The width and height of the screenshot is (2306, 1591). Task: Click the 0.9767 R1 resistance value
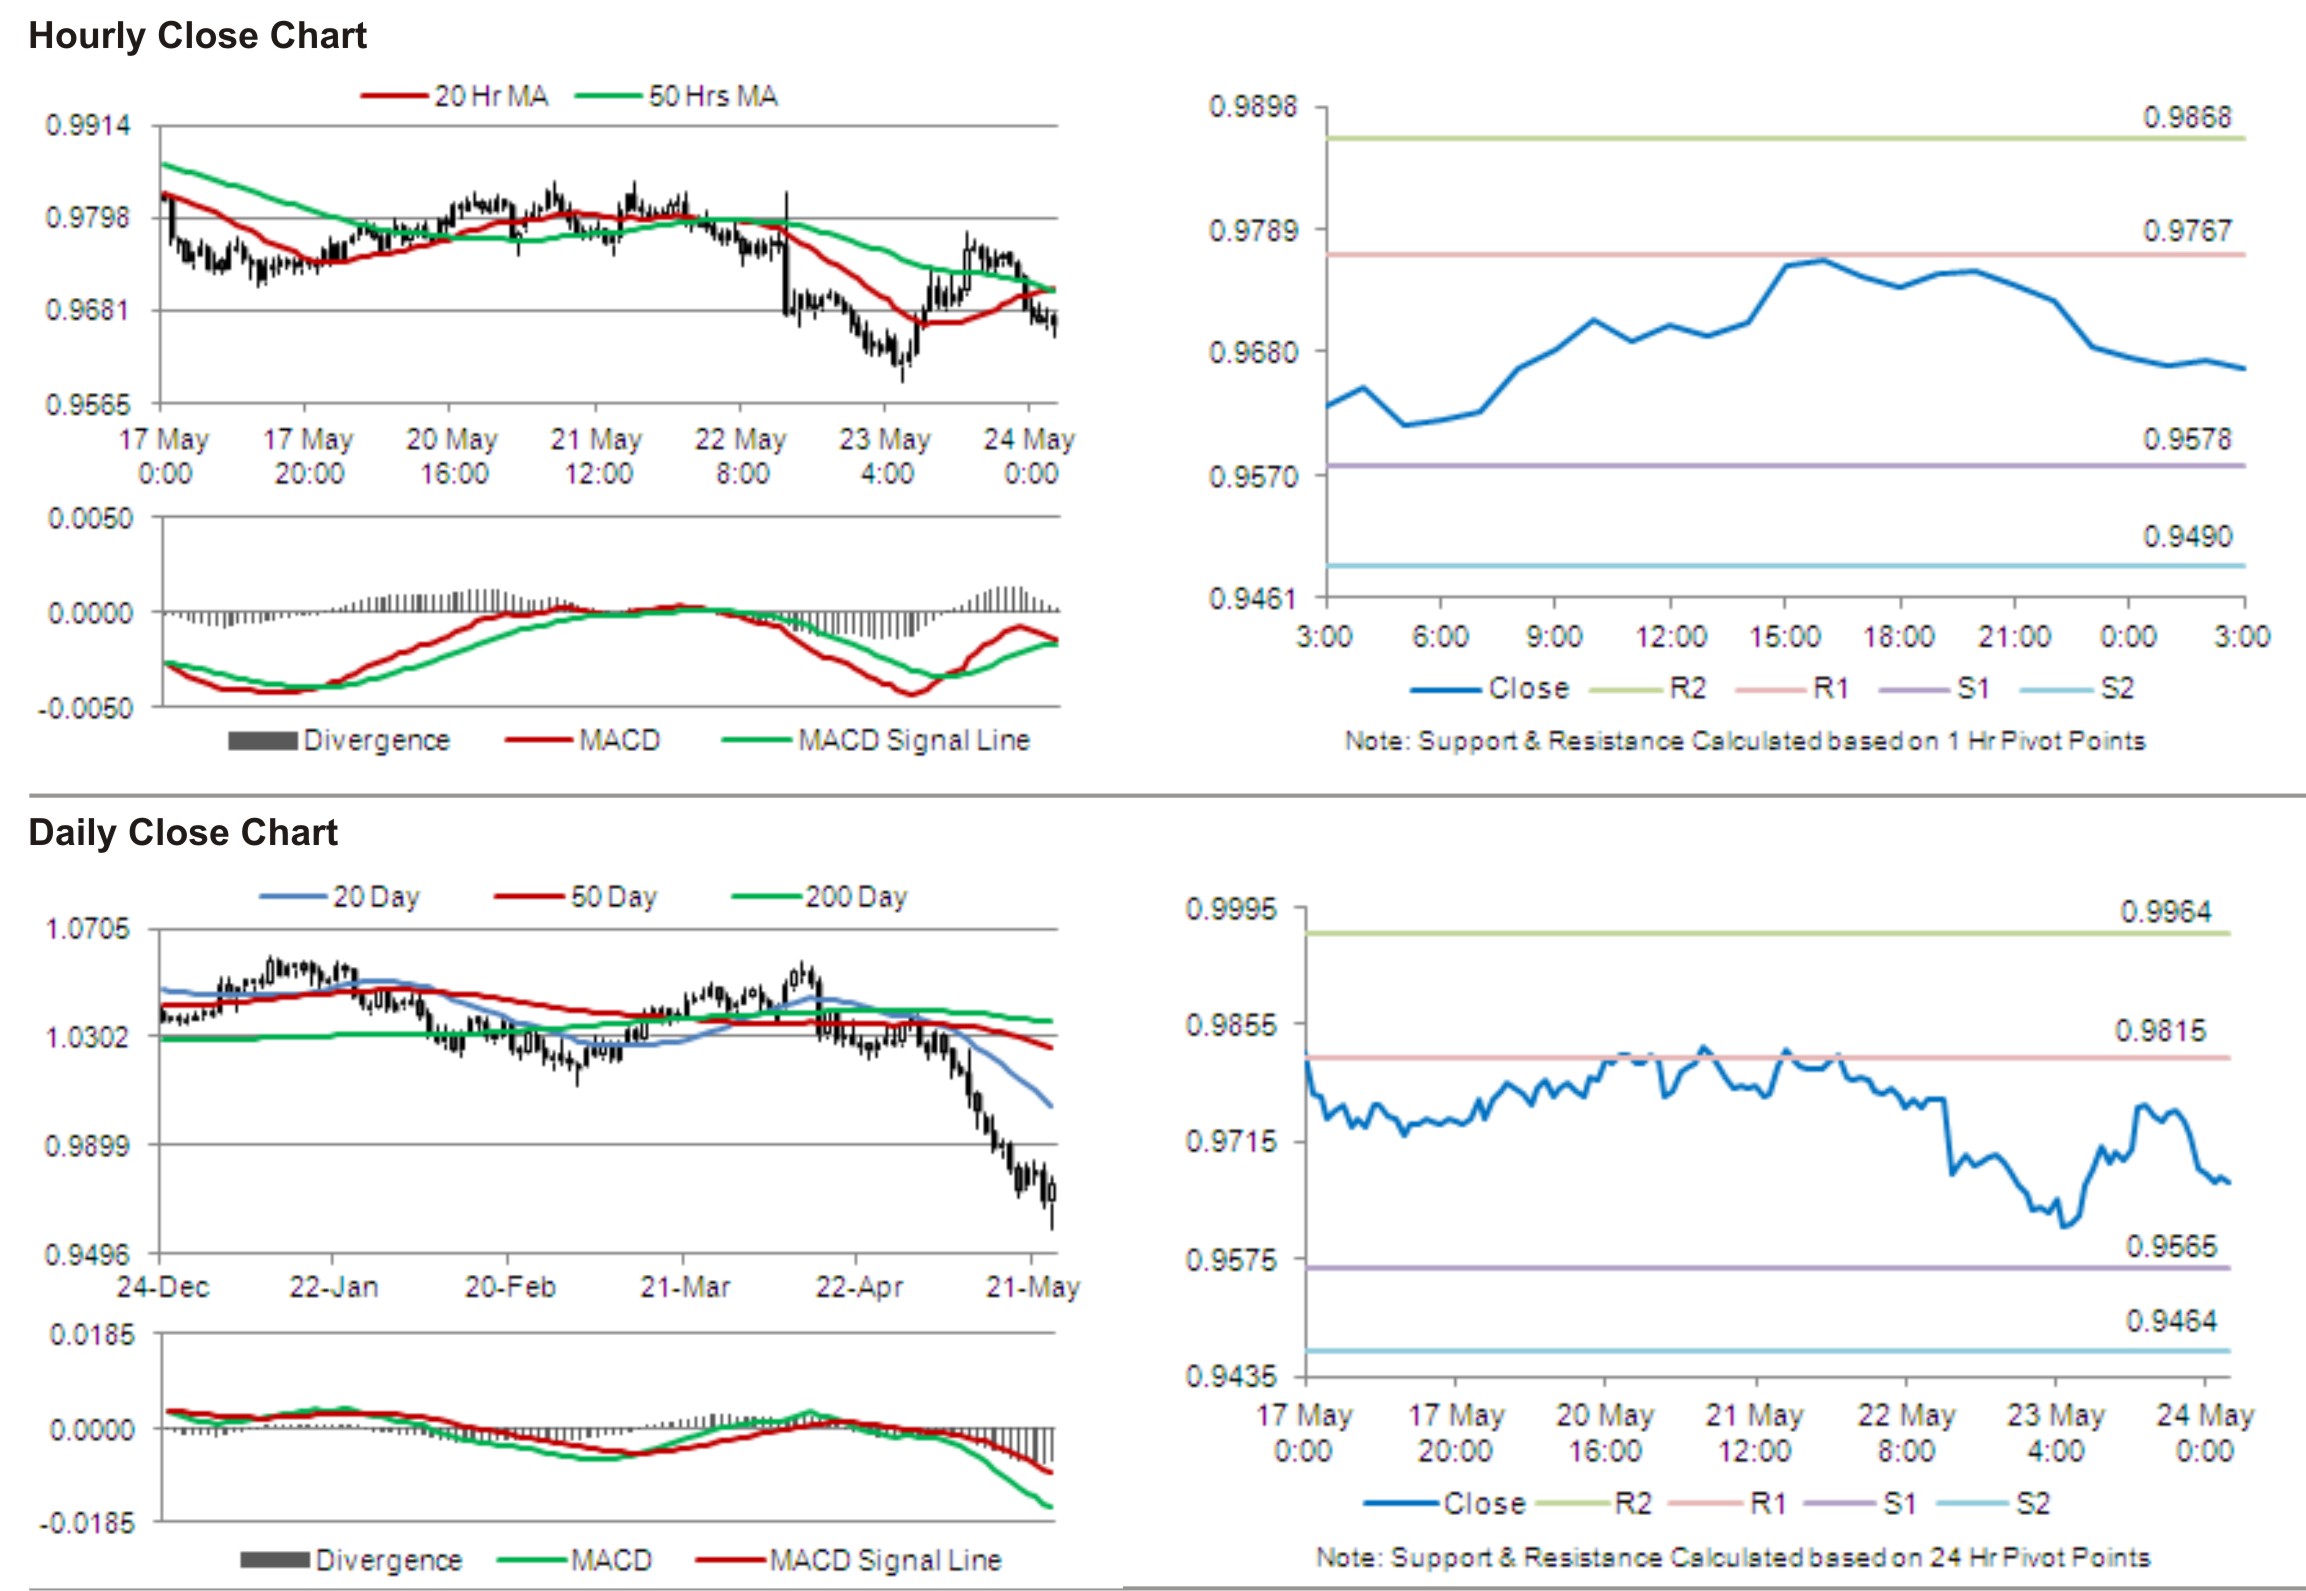2187,231
